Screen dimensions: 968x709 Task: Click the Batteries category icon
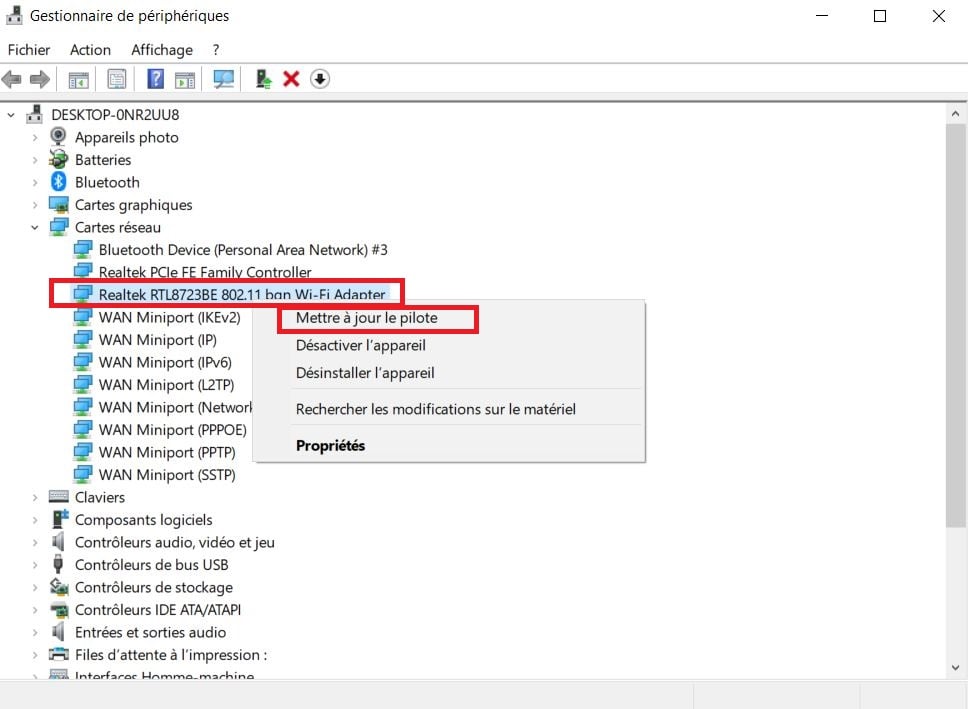(59, 159)
